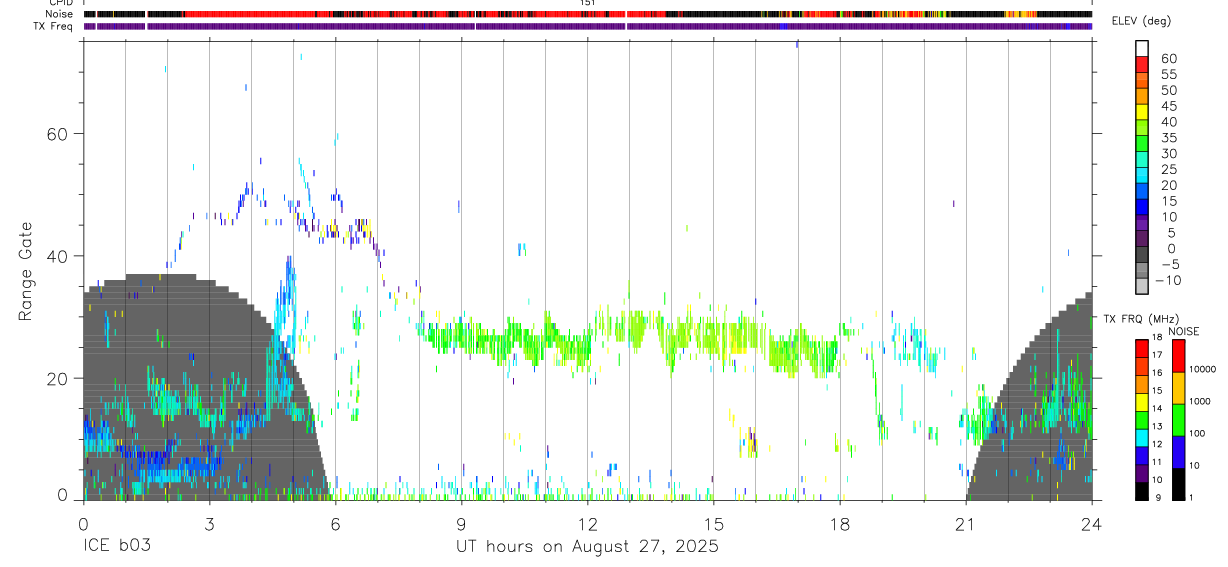Click the Noise row label at top left

(x=60, y=14)
